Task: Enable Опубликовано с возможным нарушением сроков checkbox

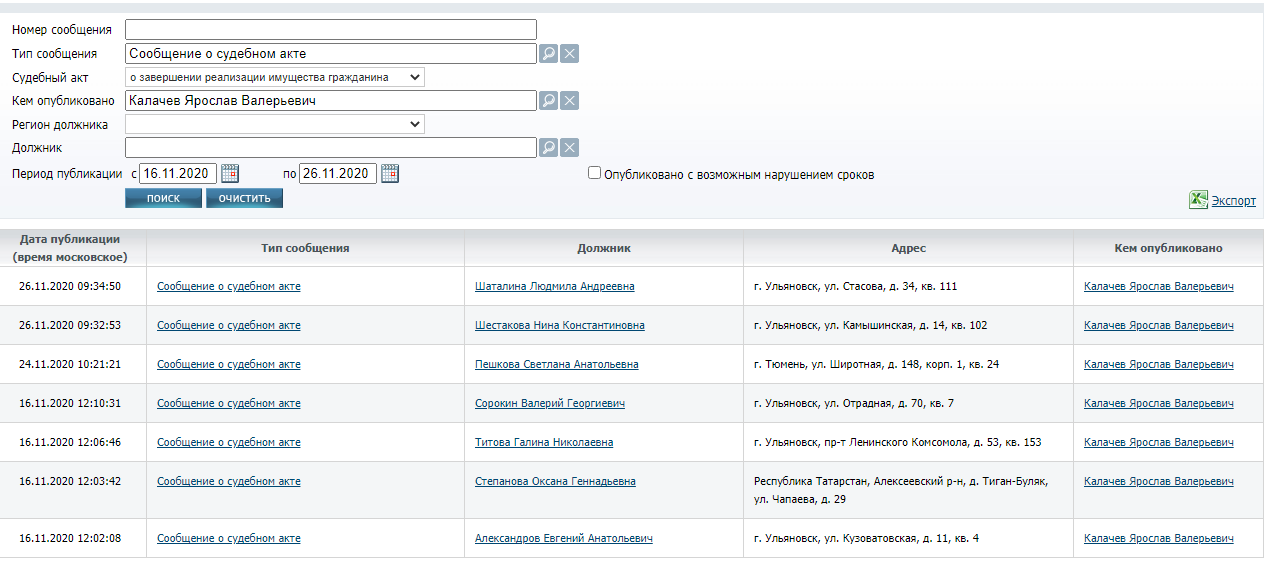Action: (x=595, y=173)
